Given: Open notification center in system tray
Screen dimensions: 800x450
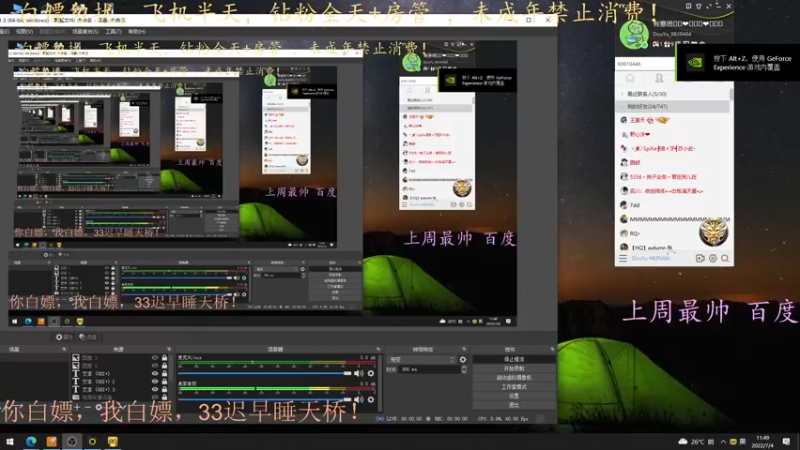Looking at the screenshot, I should [786, 441].
